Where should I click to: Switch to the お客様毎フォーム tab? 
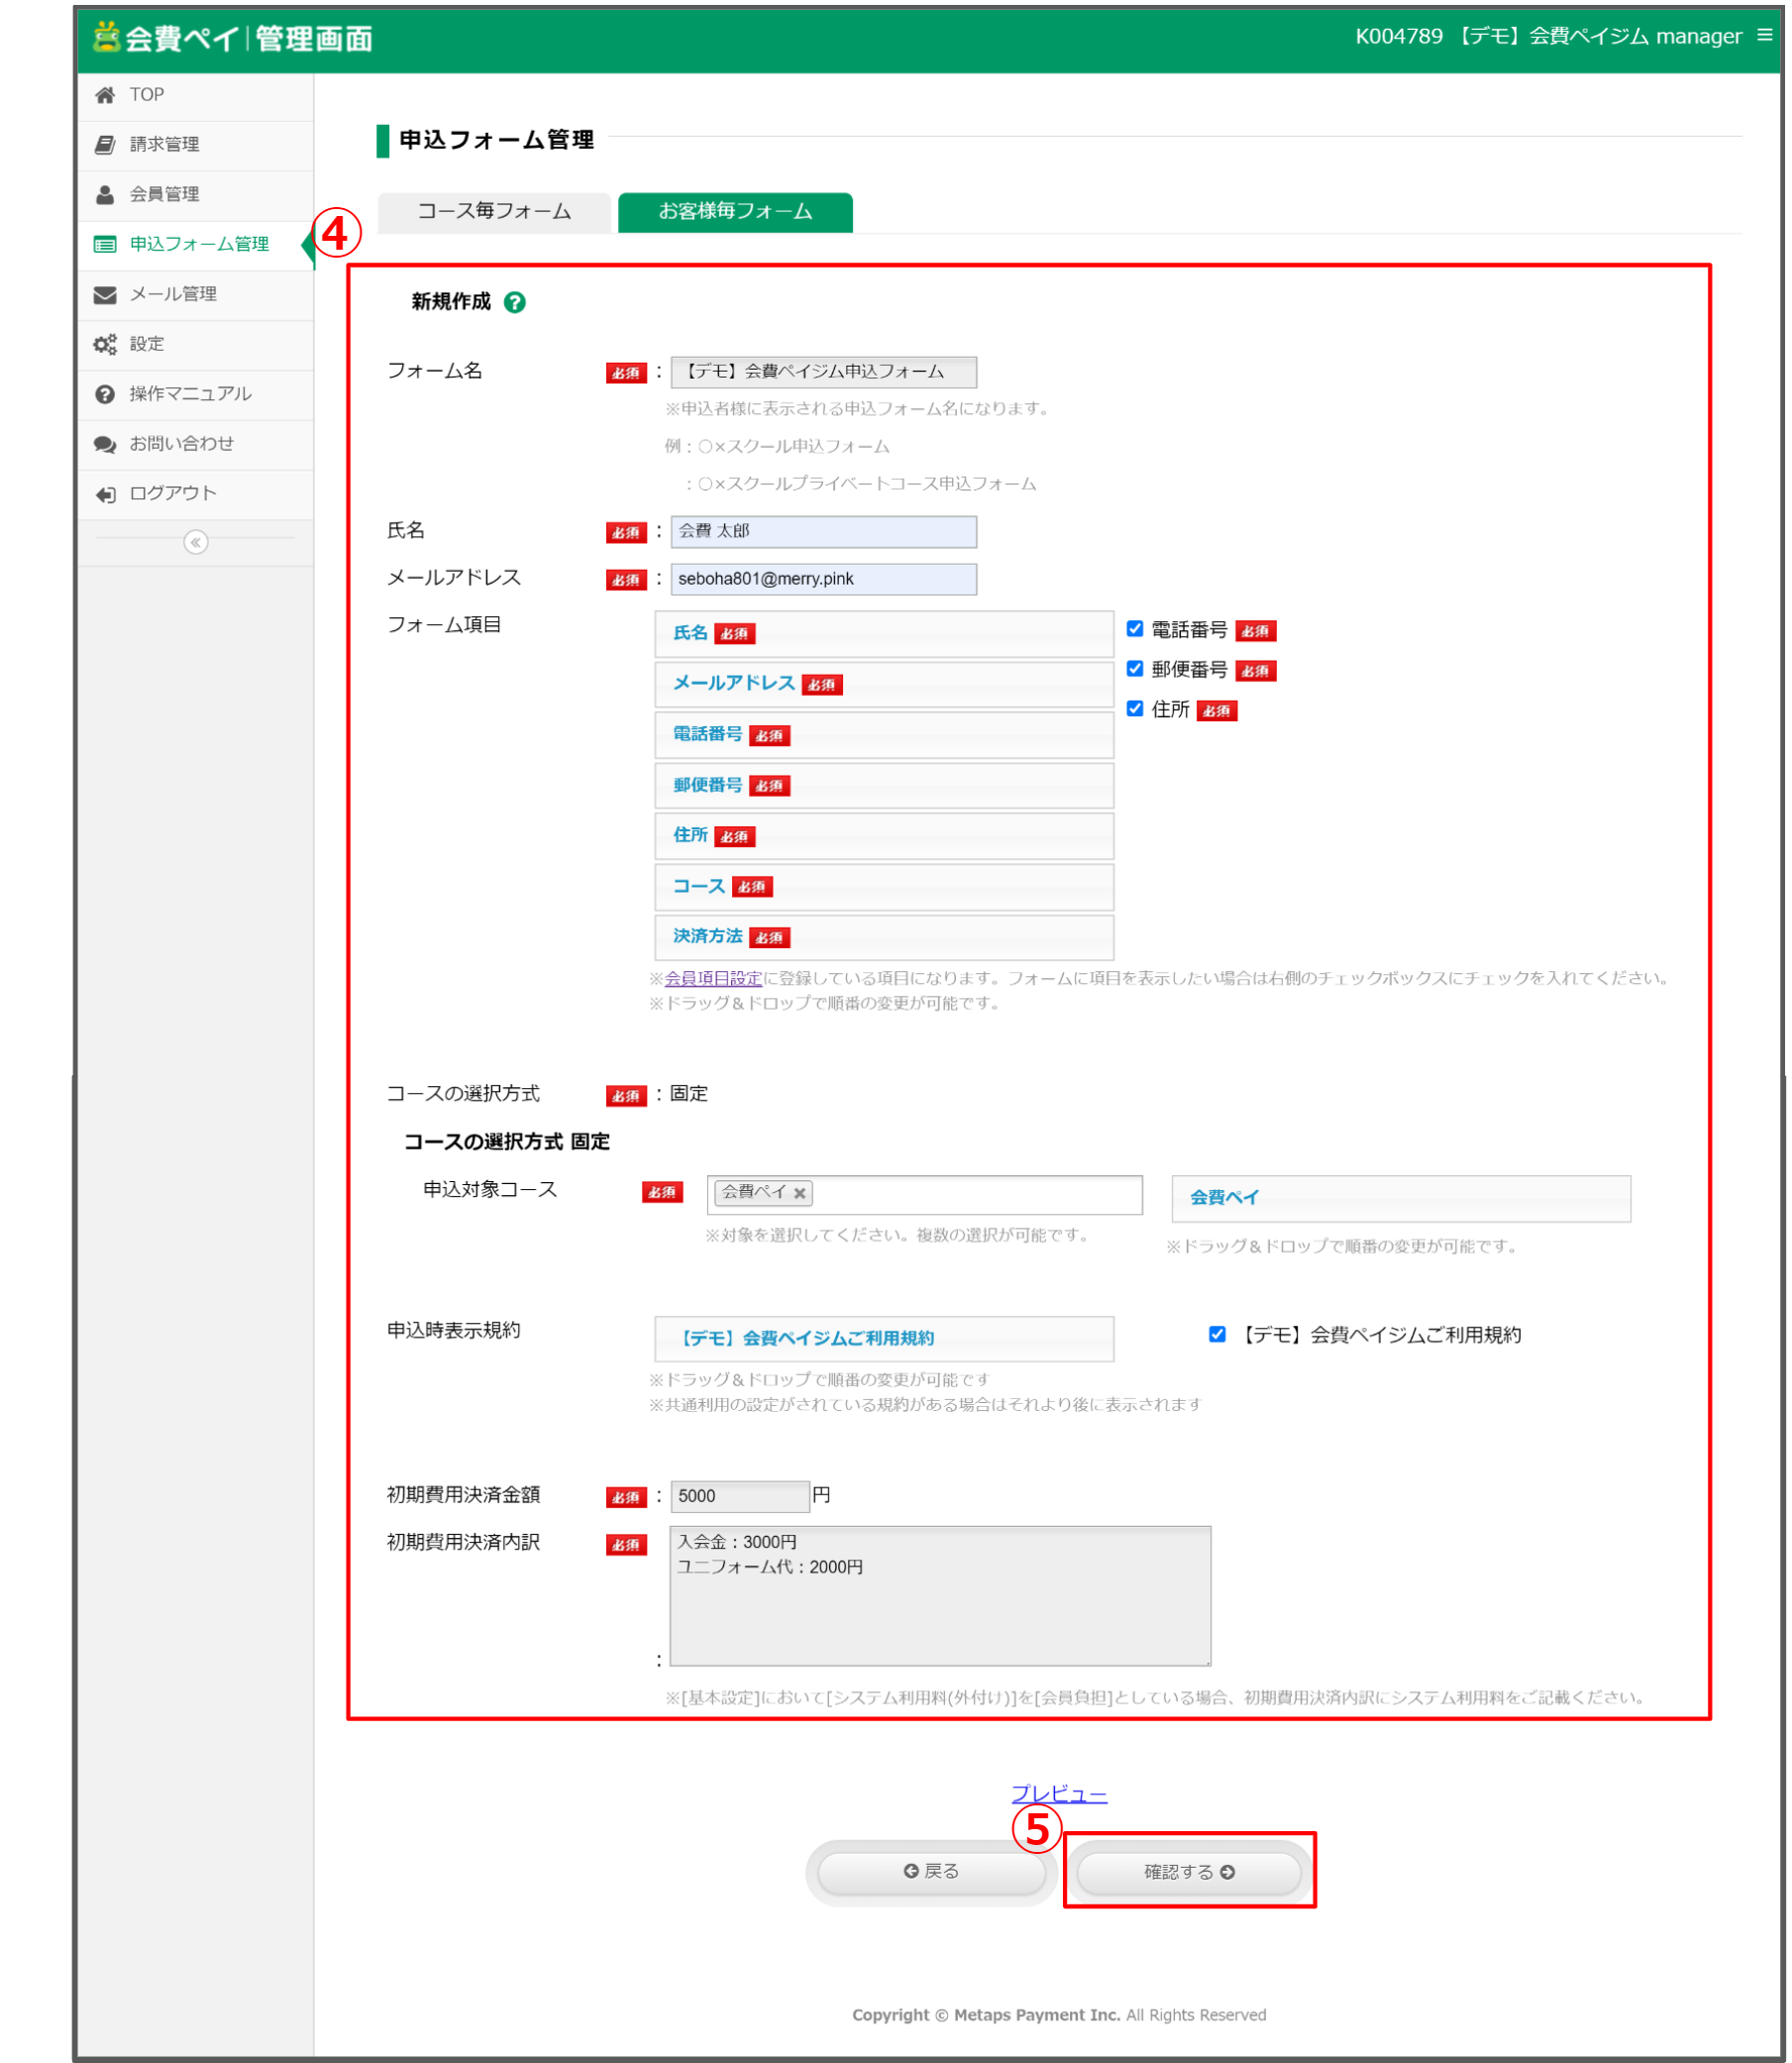(x=737, y=212)
